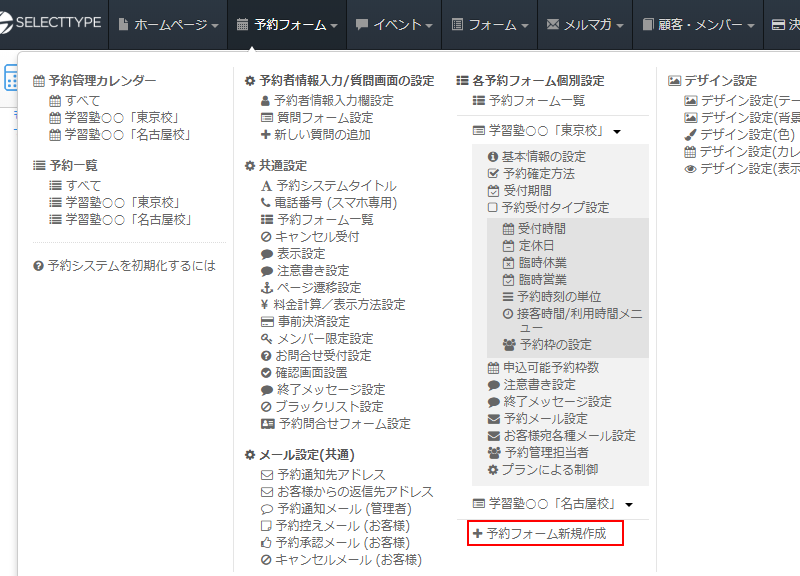Click the eye icon beside デザイン設定(表示)

point(690,169)
